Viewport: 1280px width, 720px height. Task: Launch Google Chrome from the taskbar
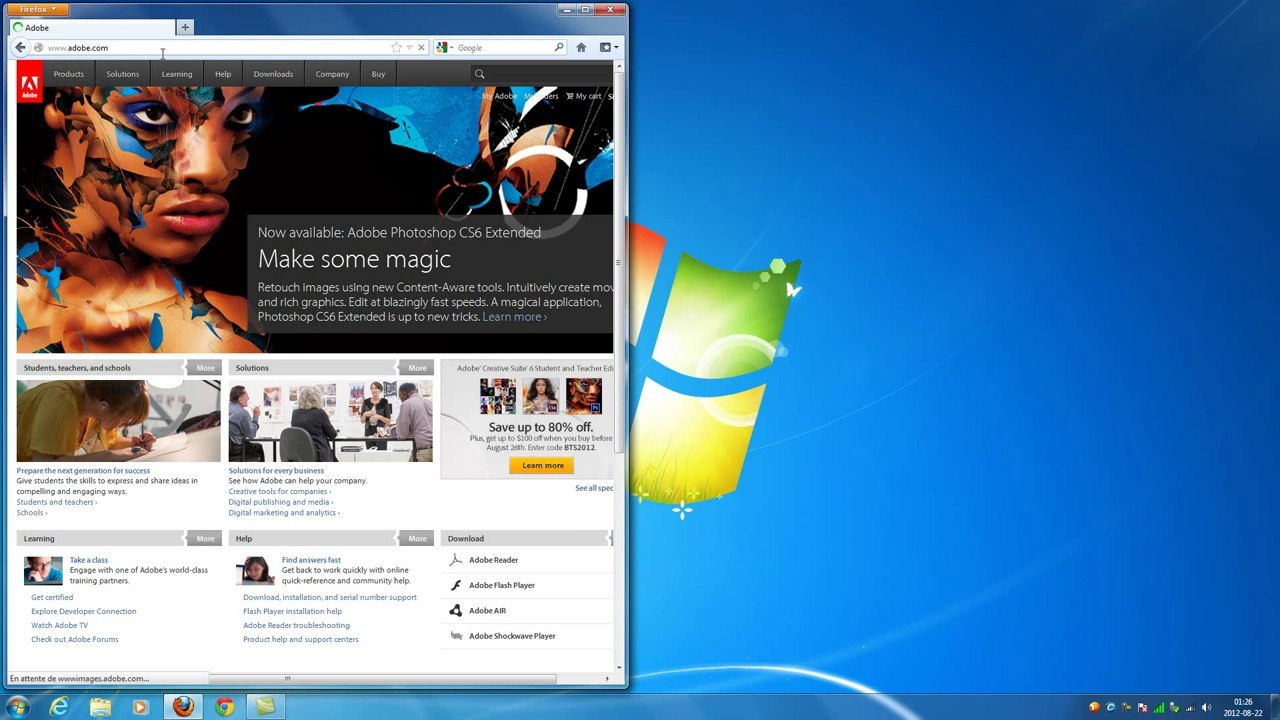pos(225,706)
